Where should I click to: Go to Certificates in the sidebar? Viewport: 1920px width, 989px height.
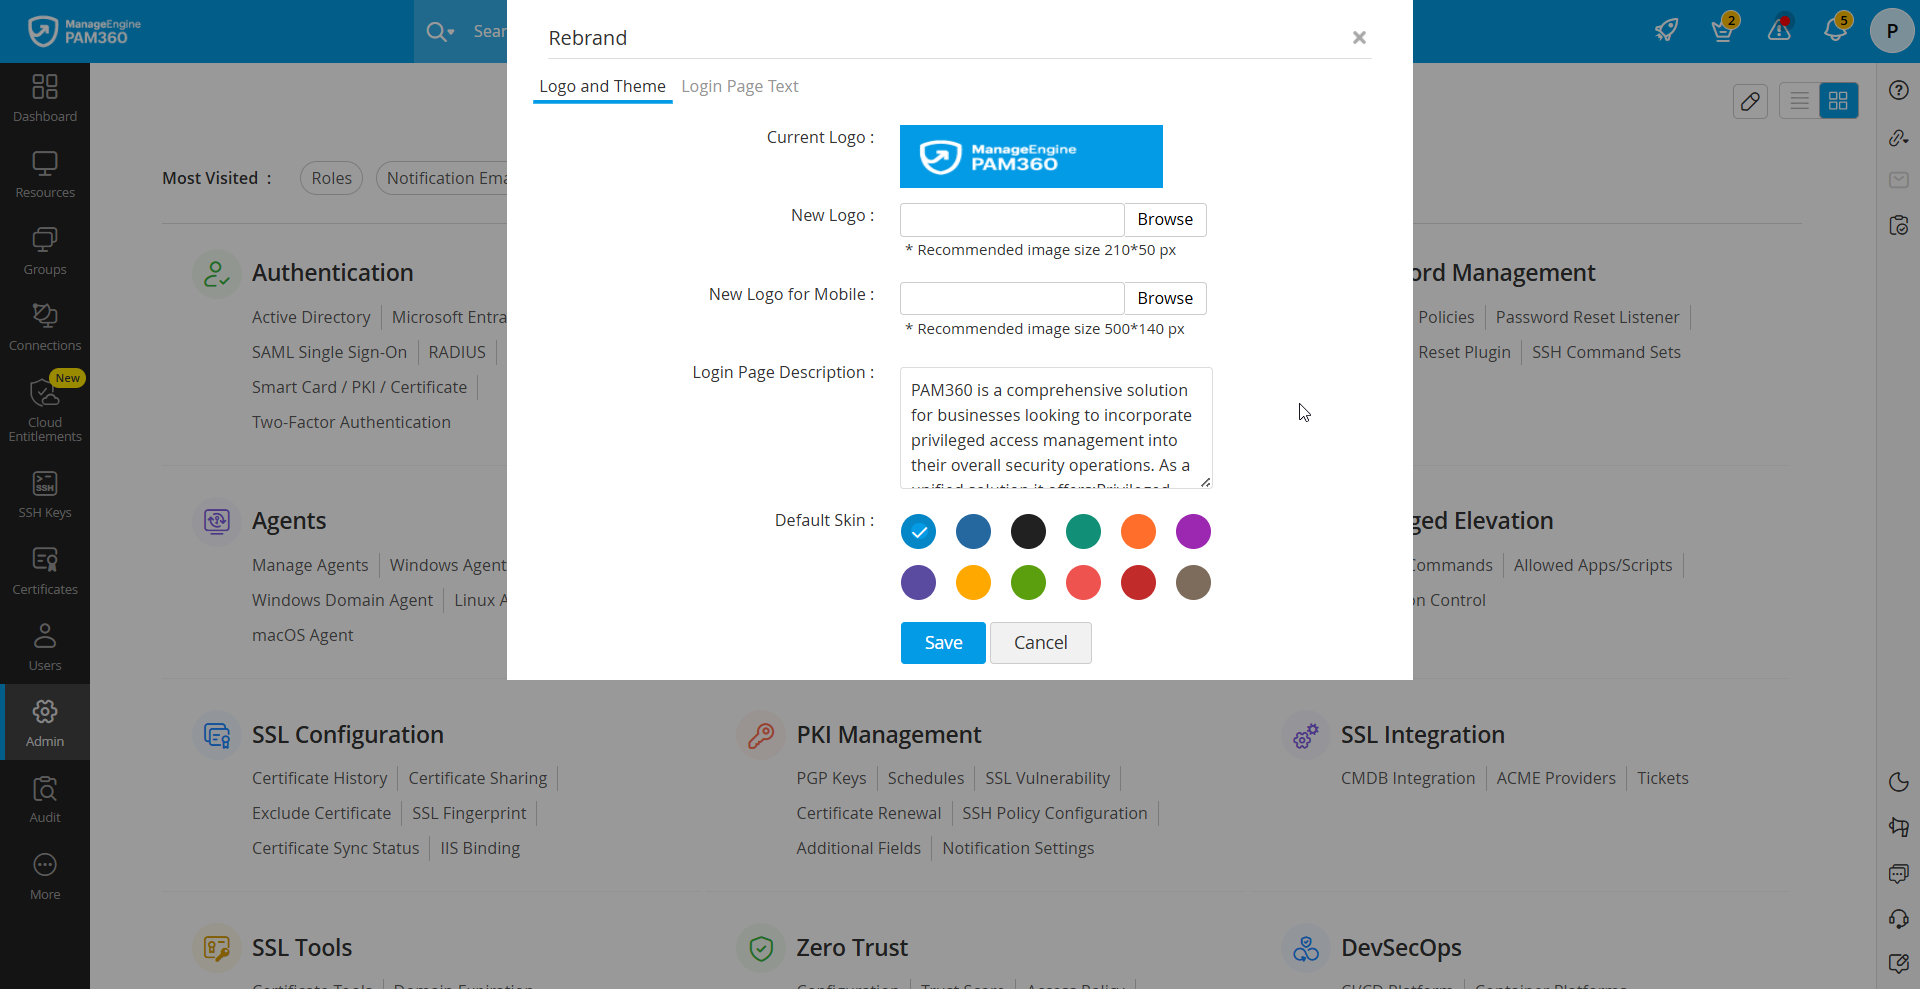click(45, 572)
